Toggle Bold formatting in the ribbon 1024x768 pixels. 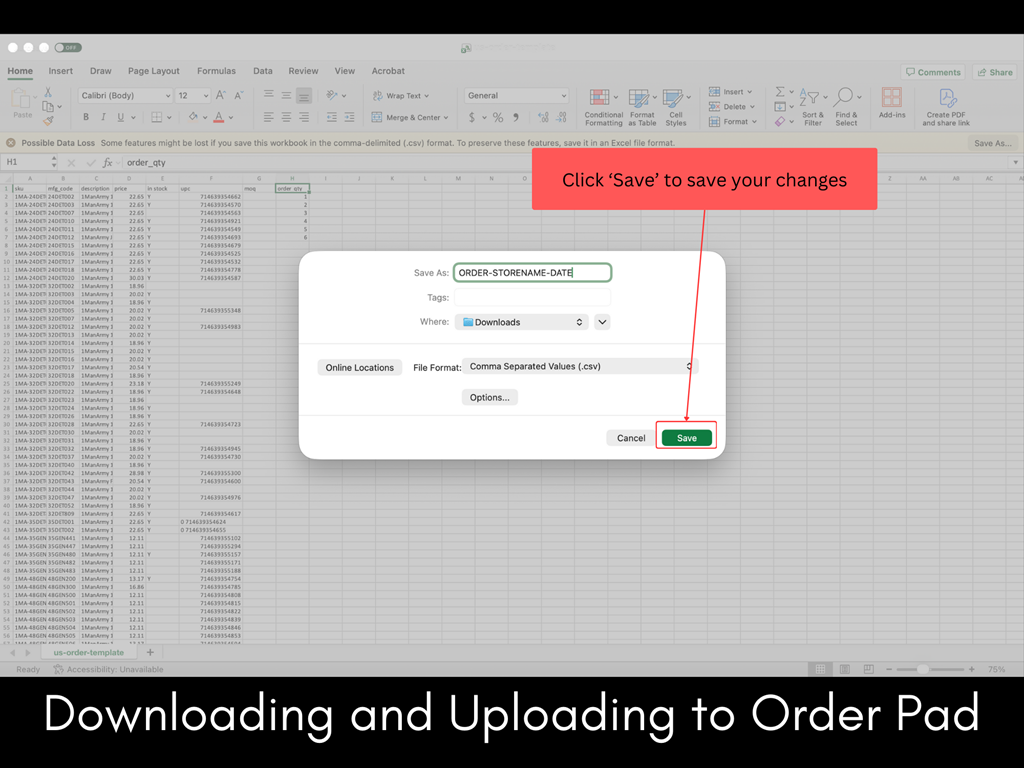coord(86,117)
